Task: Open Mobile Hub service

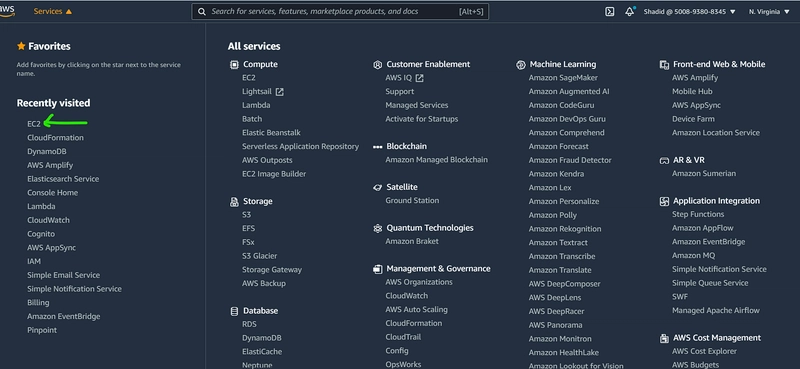Action: 692,92
